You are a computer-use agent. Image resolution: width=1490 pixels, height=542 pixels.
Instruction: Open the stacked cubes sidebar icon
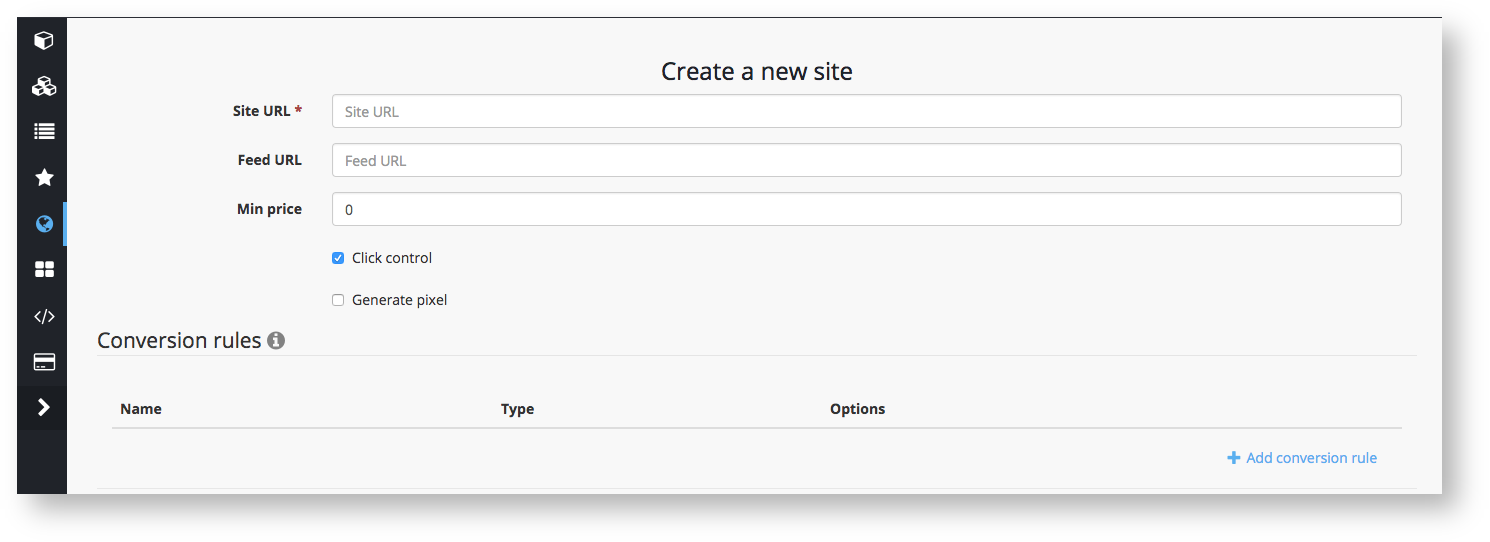43,86
